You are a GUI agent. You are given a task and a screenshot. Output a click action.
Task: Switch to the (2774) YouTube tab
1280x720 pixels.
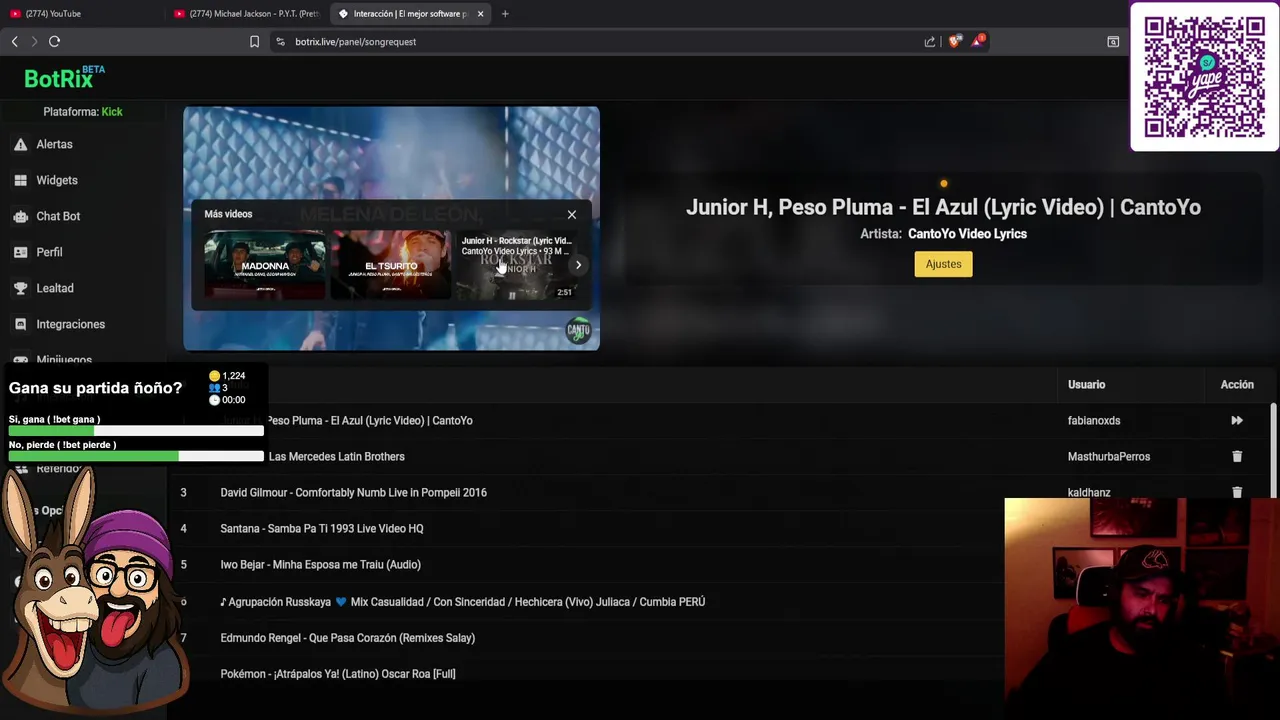82,14
